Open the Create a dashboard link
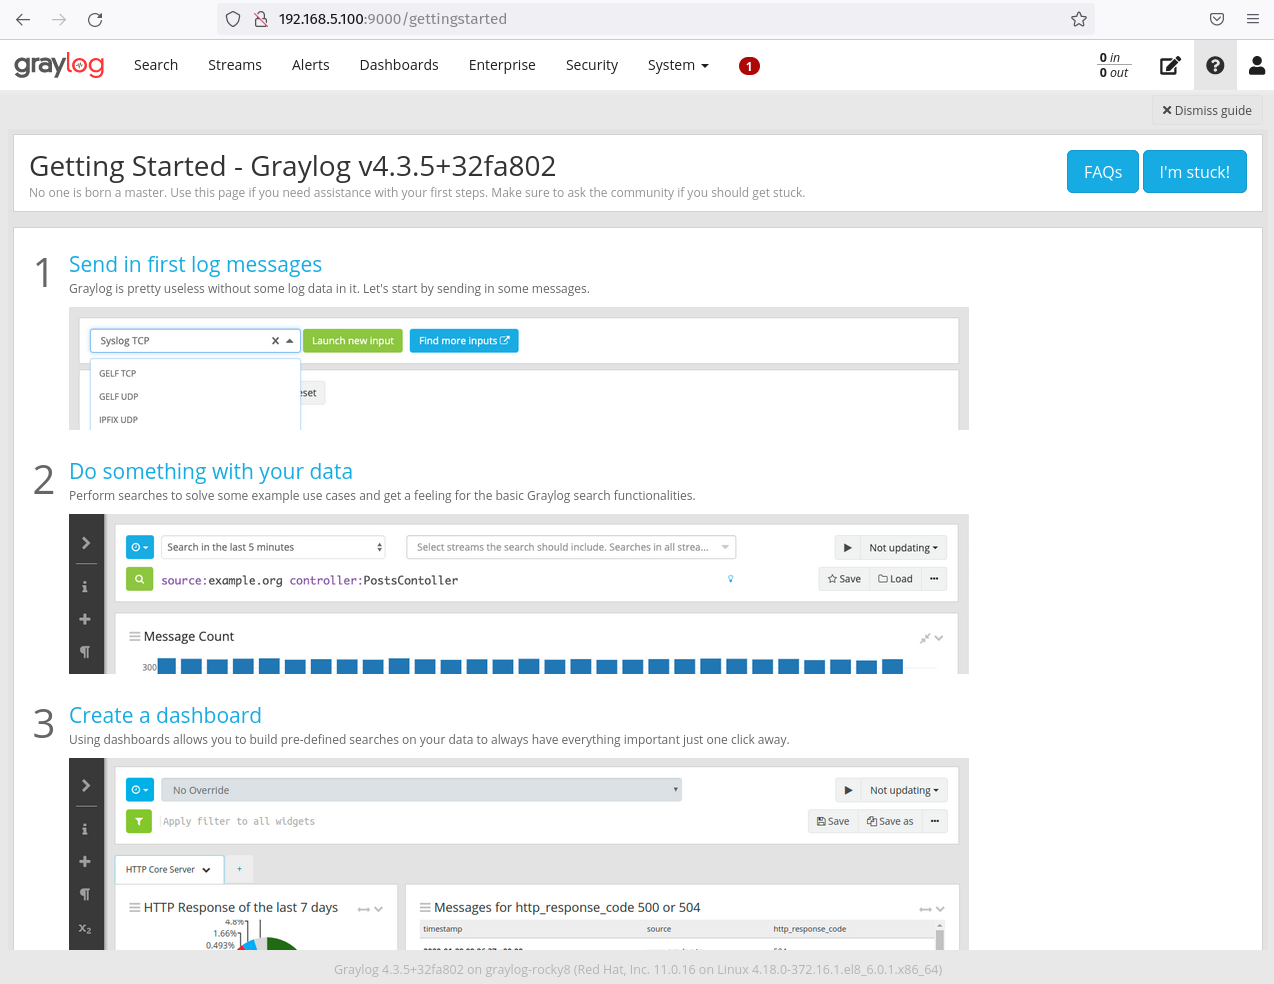 pos(165,715)
